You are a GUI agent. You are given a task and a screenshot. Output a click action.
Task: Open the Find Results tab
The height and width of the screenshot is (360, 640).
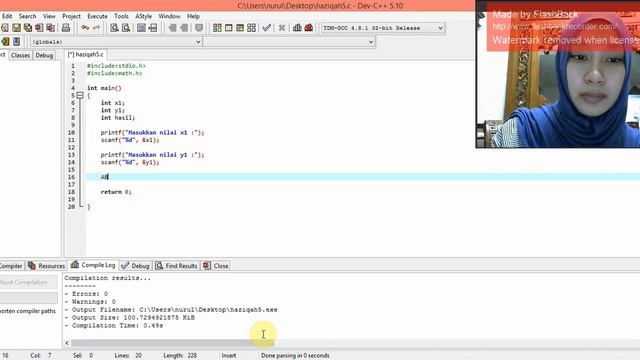click(176, 266)
